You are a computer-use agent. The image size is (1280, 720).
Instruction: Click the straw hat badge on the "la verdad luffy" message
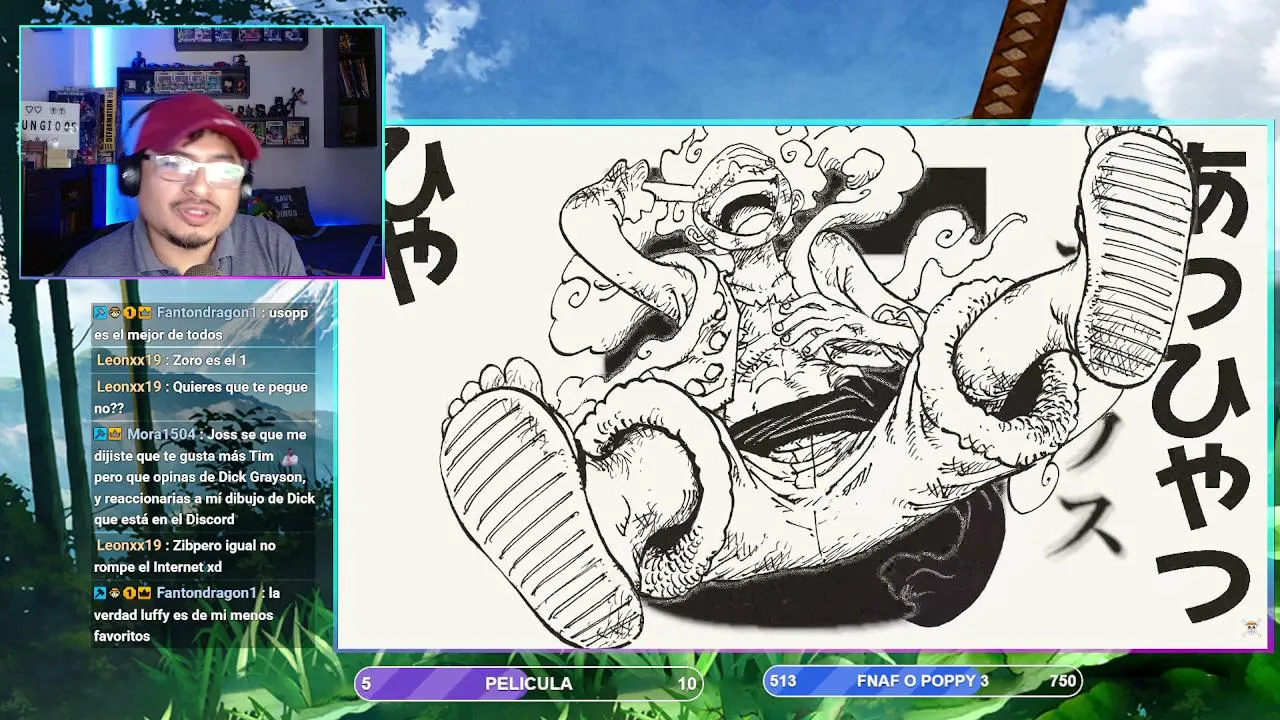(x=115, y=593)
